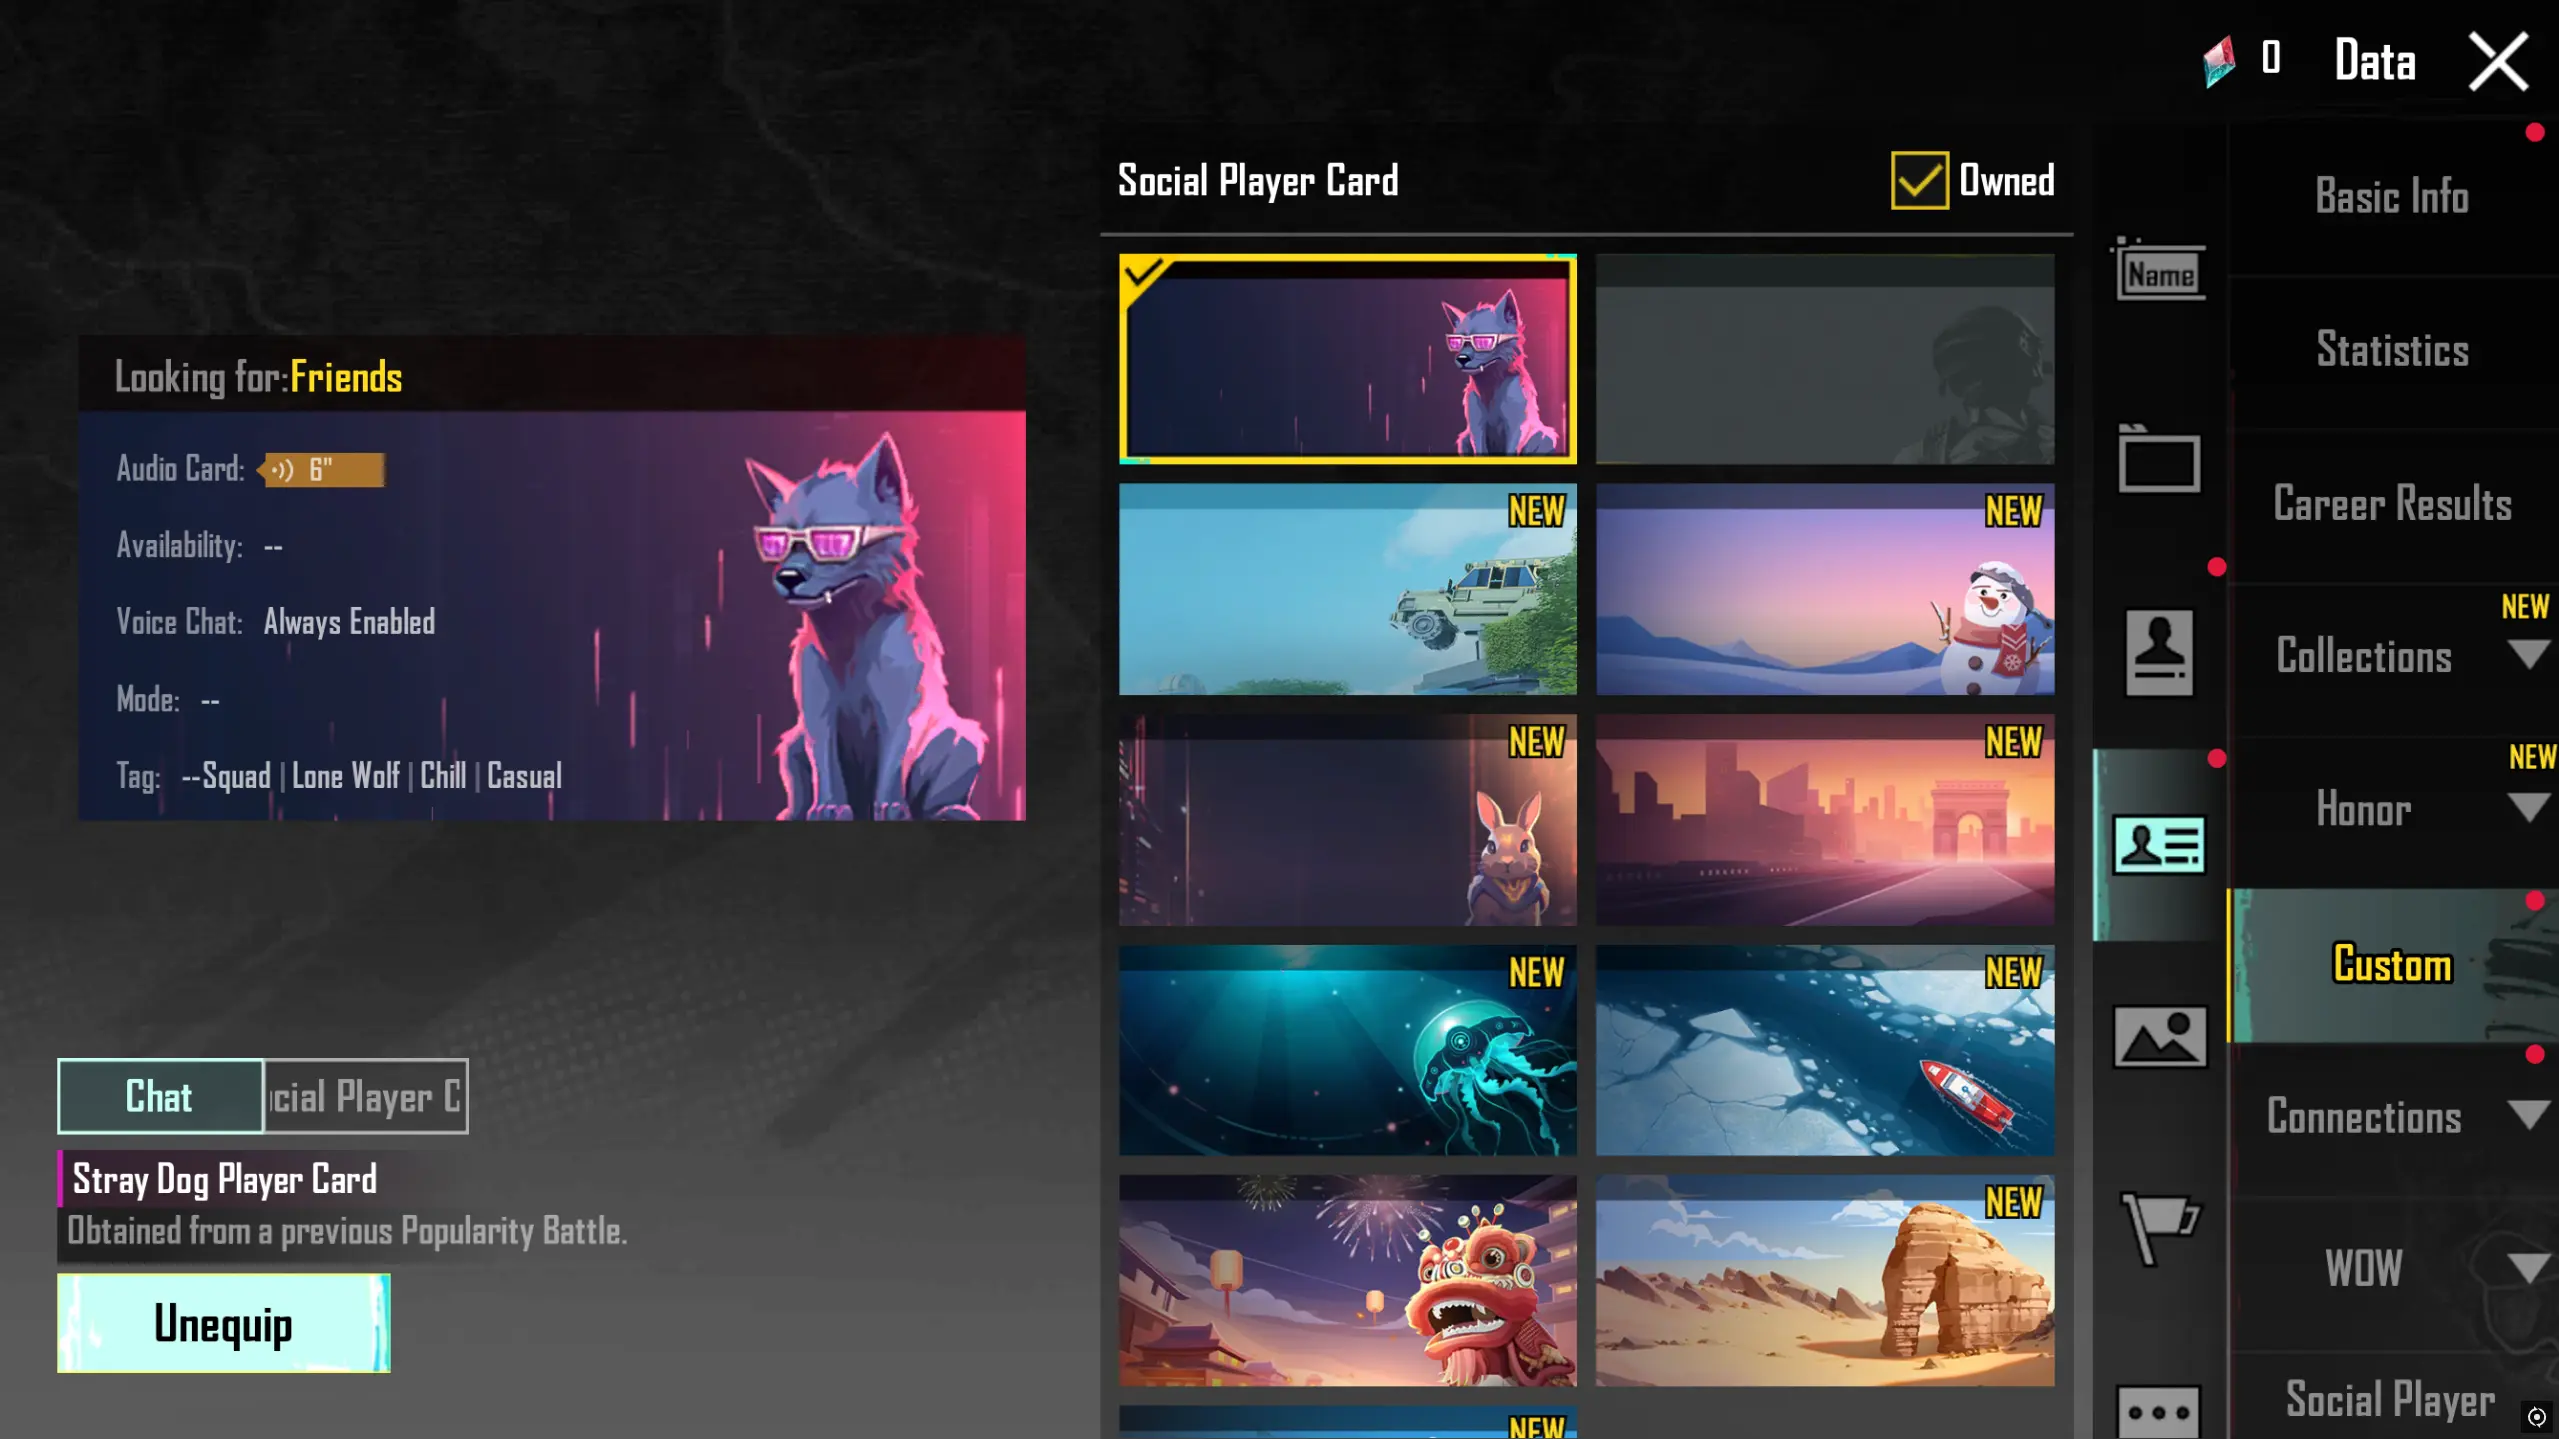Expand the Honor section arrow
Image resolution: width=2559 pixels, height=1439 pixels.
point(2528,807)
